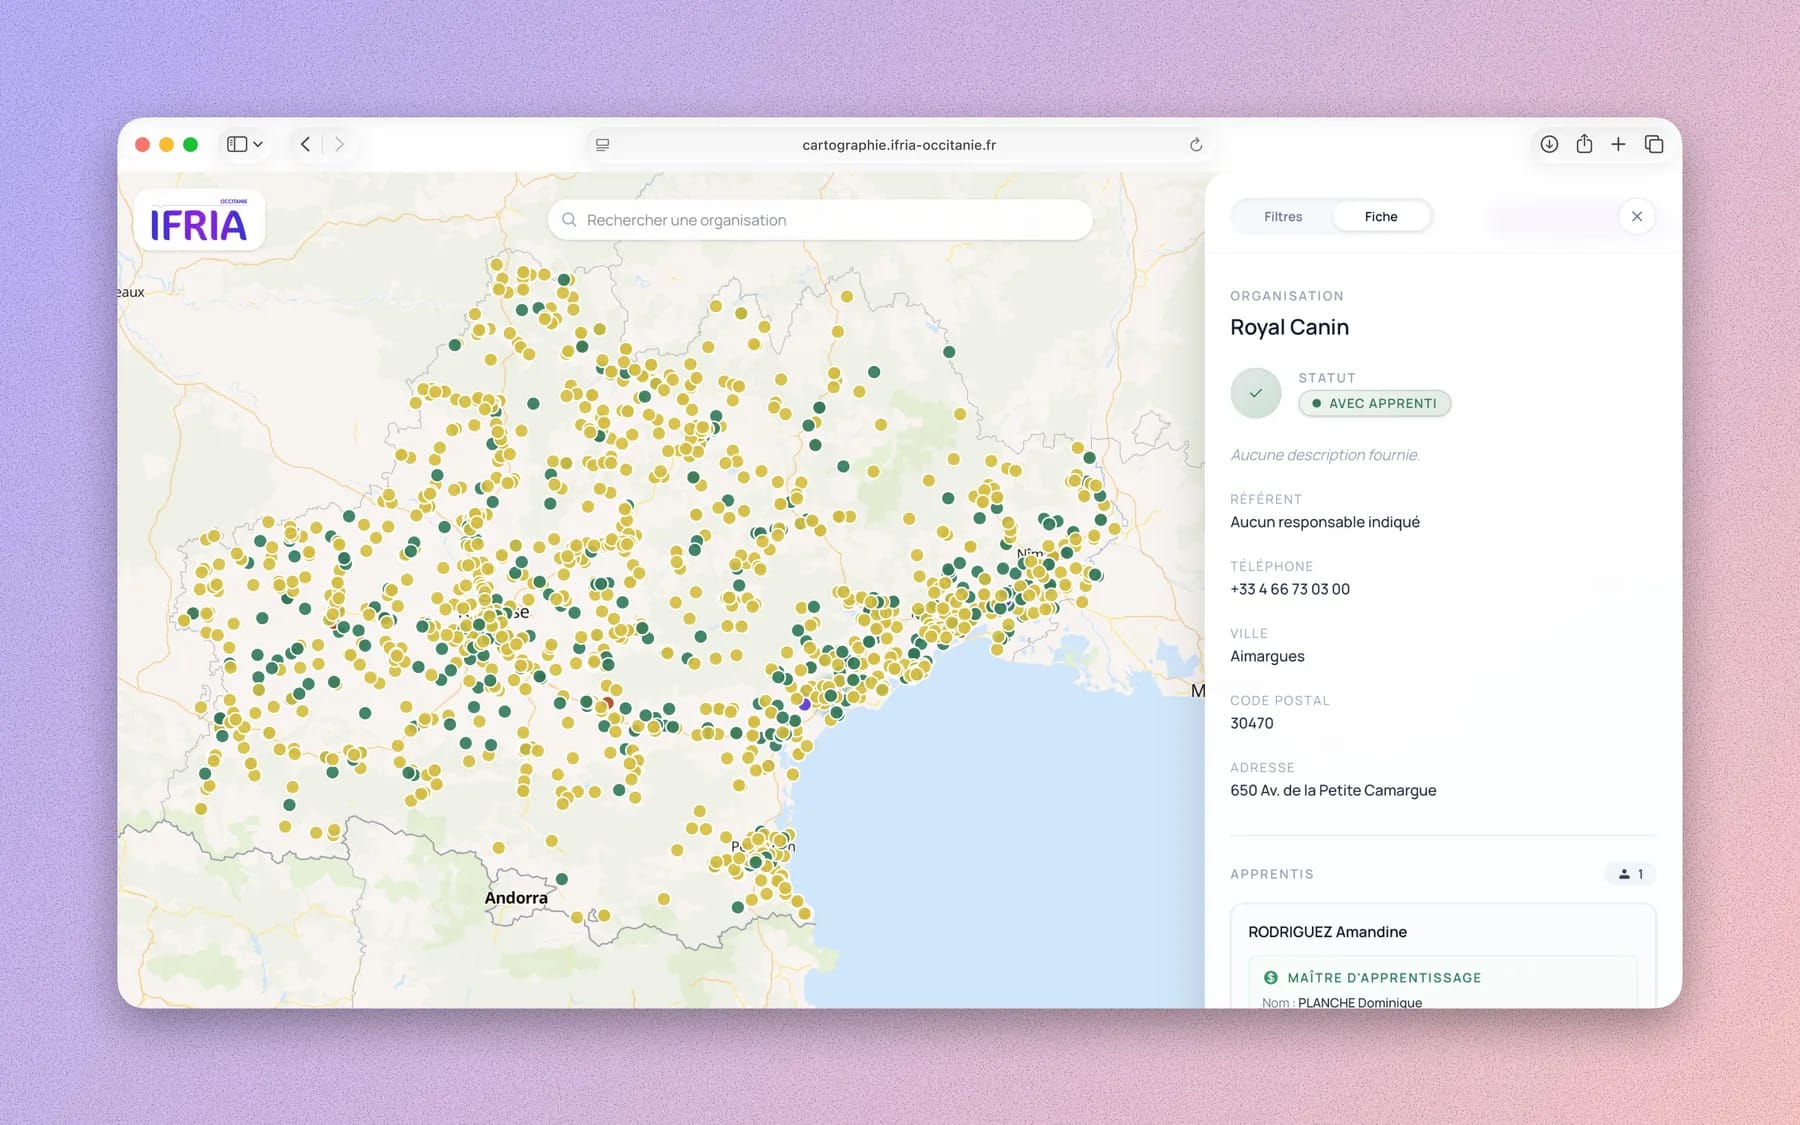Go forward with the browser forward arrow
Viewport: 1800px width, 1125px height.
pos(339,144)
